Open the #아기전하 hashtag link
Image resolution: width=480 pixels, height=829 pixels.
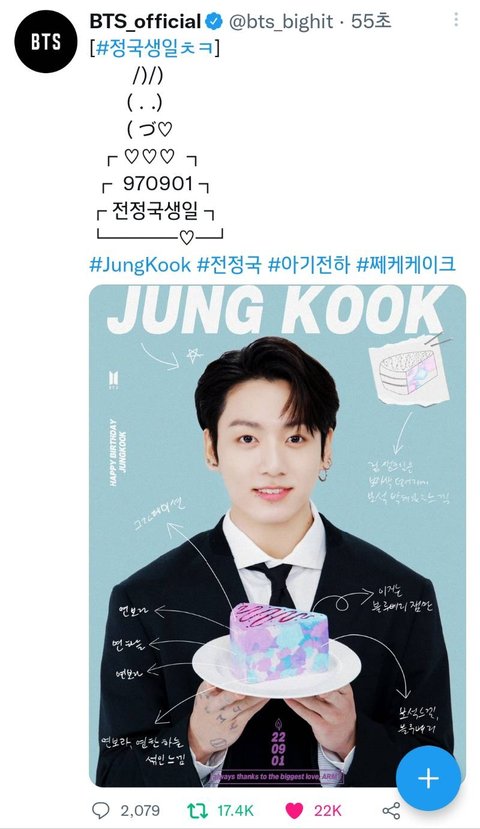click(309, 264)
